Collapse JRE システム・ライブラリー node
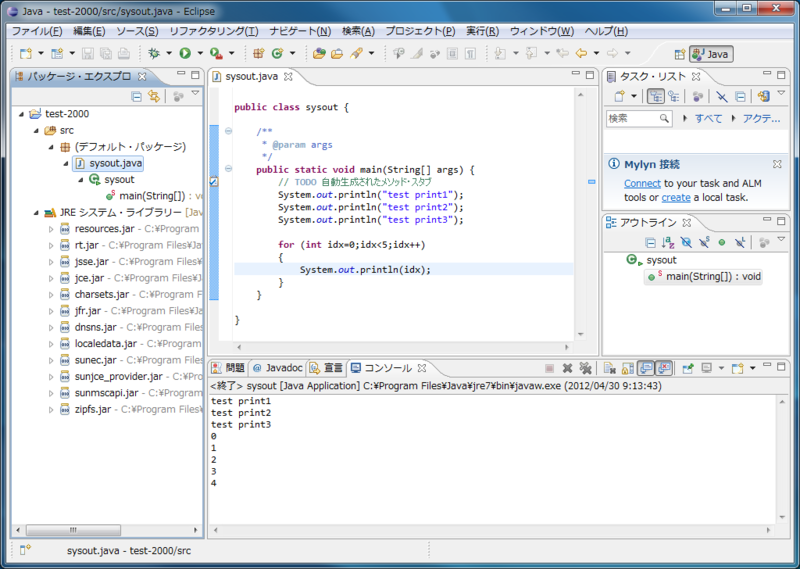The image size is (800, 569). pos(36,213)
